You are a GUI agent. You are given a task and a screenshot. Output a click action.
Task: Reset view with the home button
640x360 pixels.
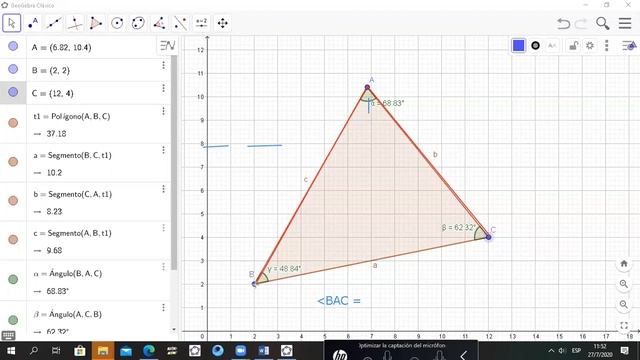coord(624,264)
